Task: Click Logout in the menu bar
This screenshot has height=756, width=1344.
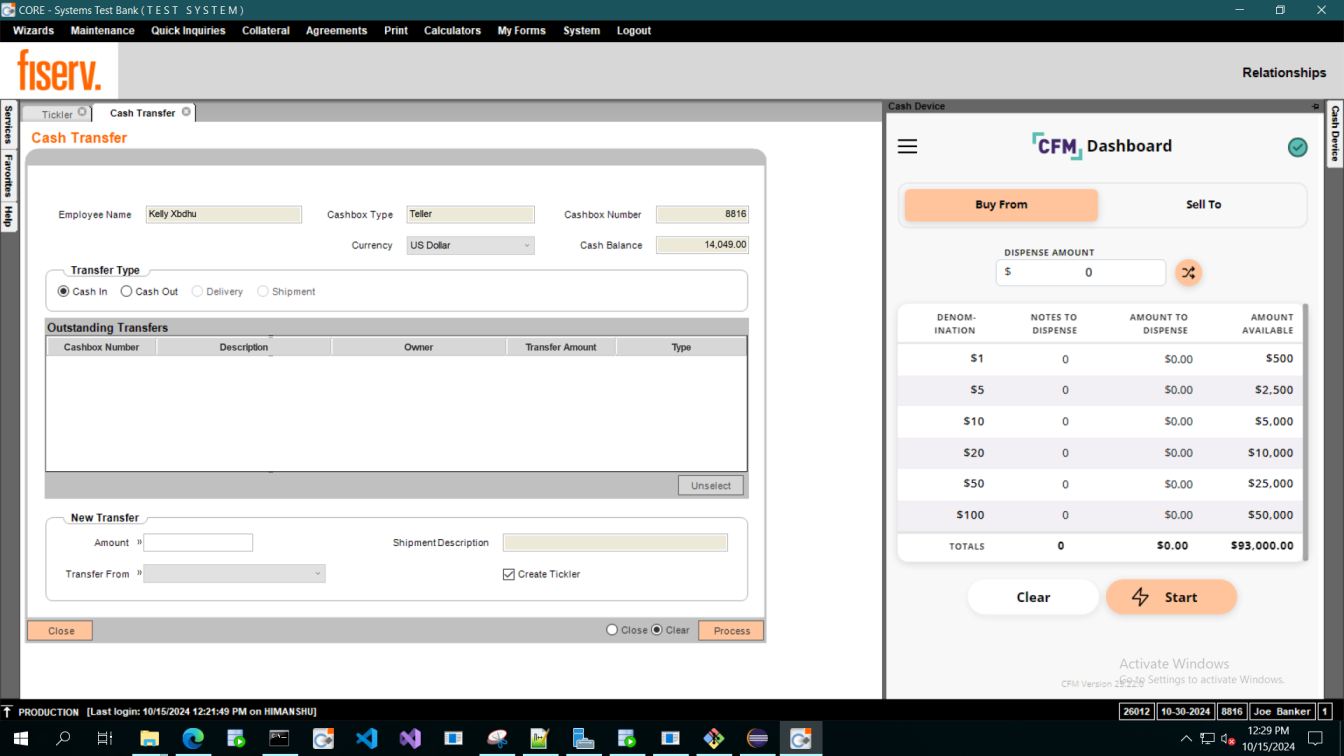Action: point(634,31)
